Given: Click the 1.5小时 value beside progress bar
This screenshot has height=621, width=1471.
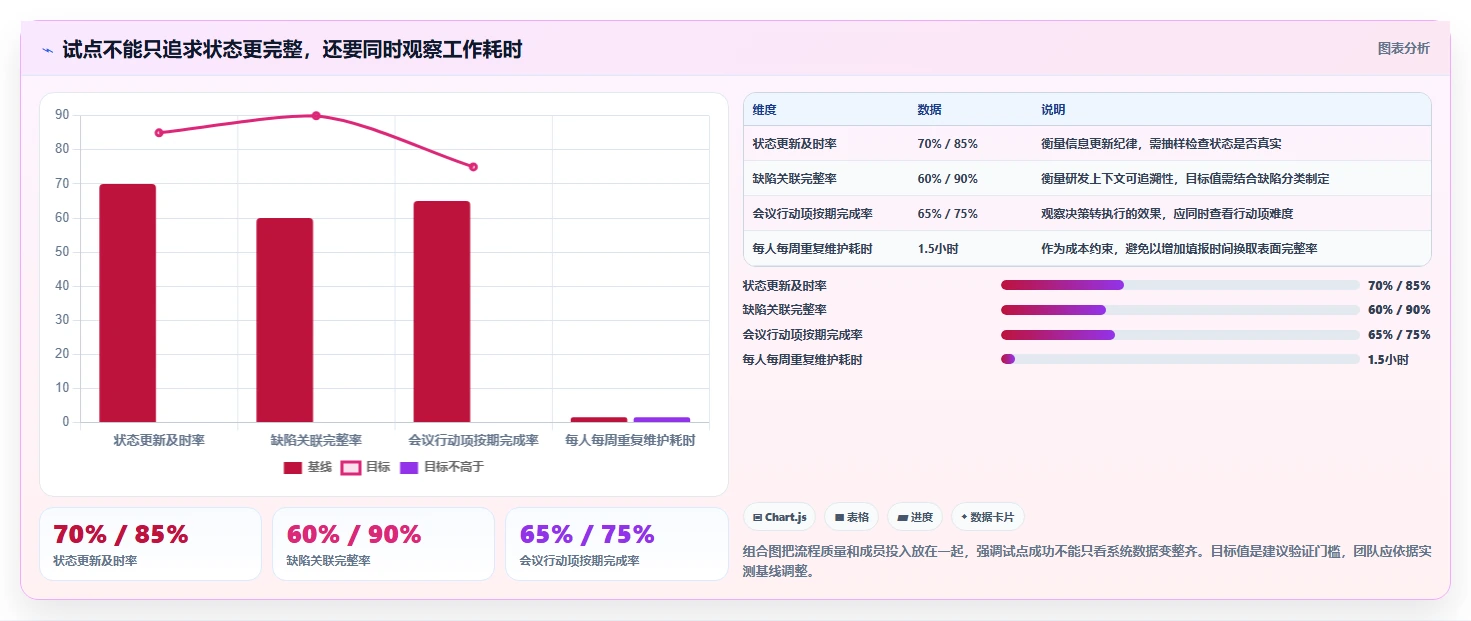Looking at the screenshot, I should [1388, 359].
